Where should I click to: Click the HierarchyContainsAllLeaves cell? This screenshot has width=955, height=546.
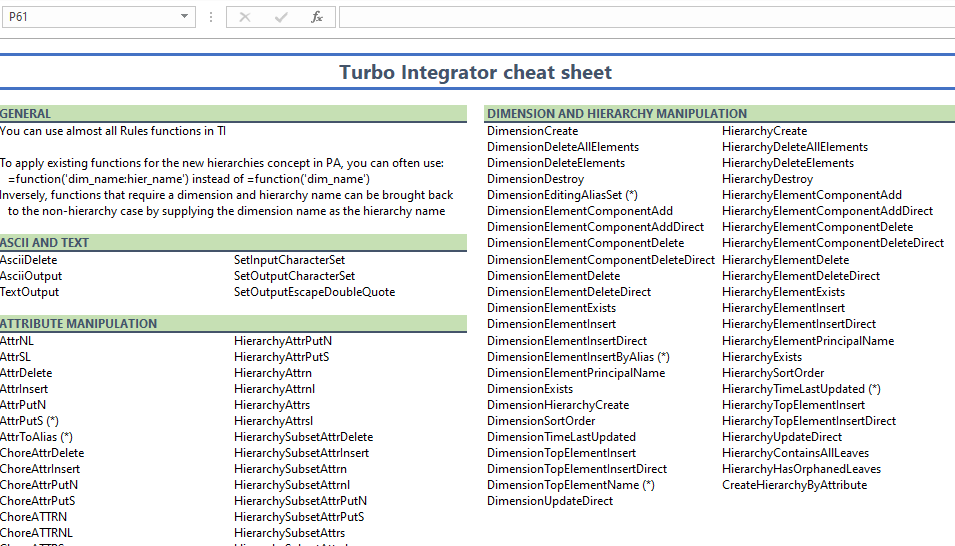pos(795,453)
